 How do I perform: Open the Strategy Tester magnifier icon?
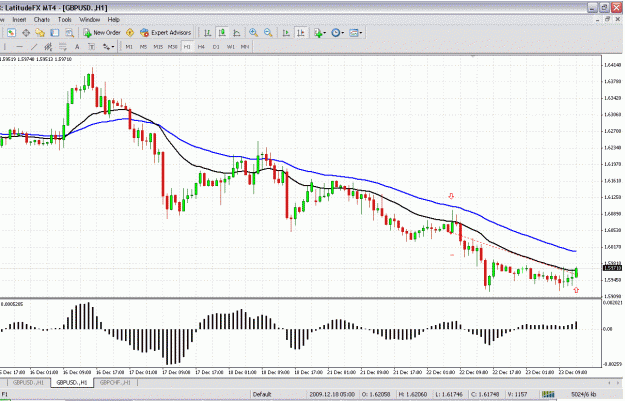(x=69, y=33)
